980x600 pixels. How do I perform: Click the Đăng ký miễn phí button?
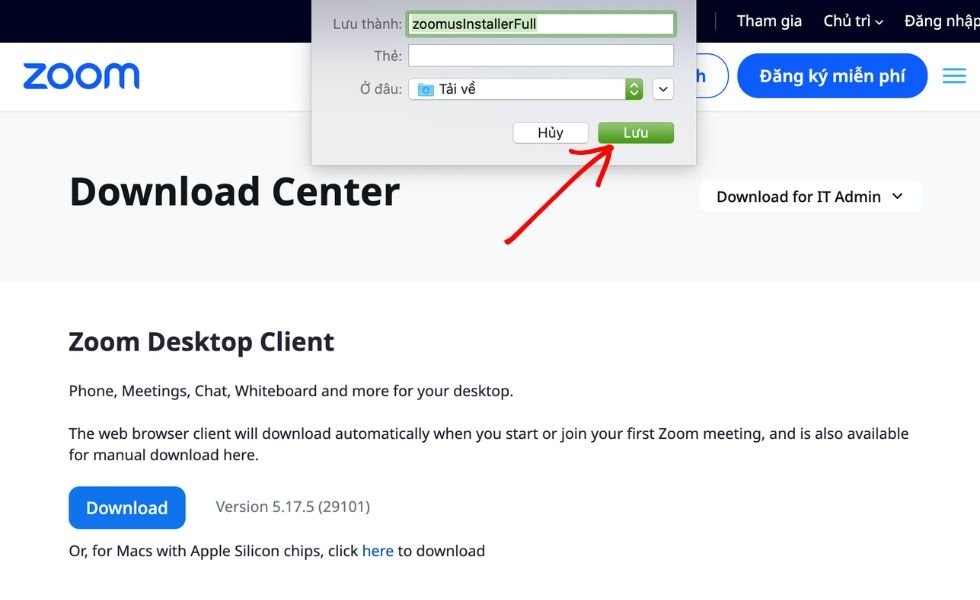pyautogui.click(x=832, y=75)
